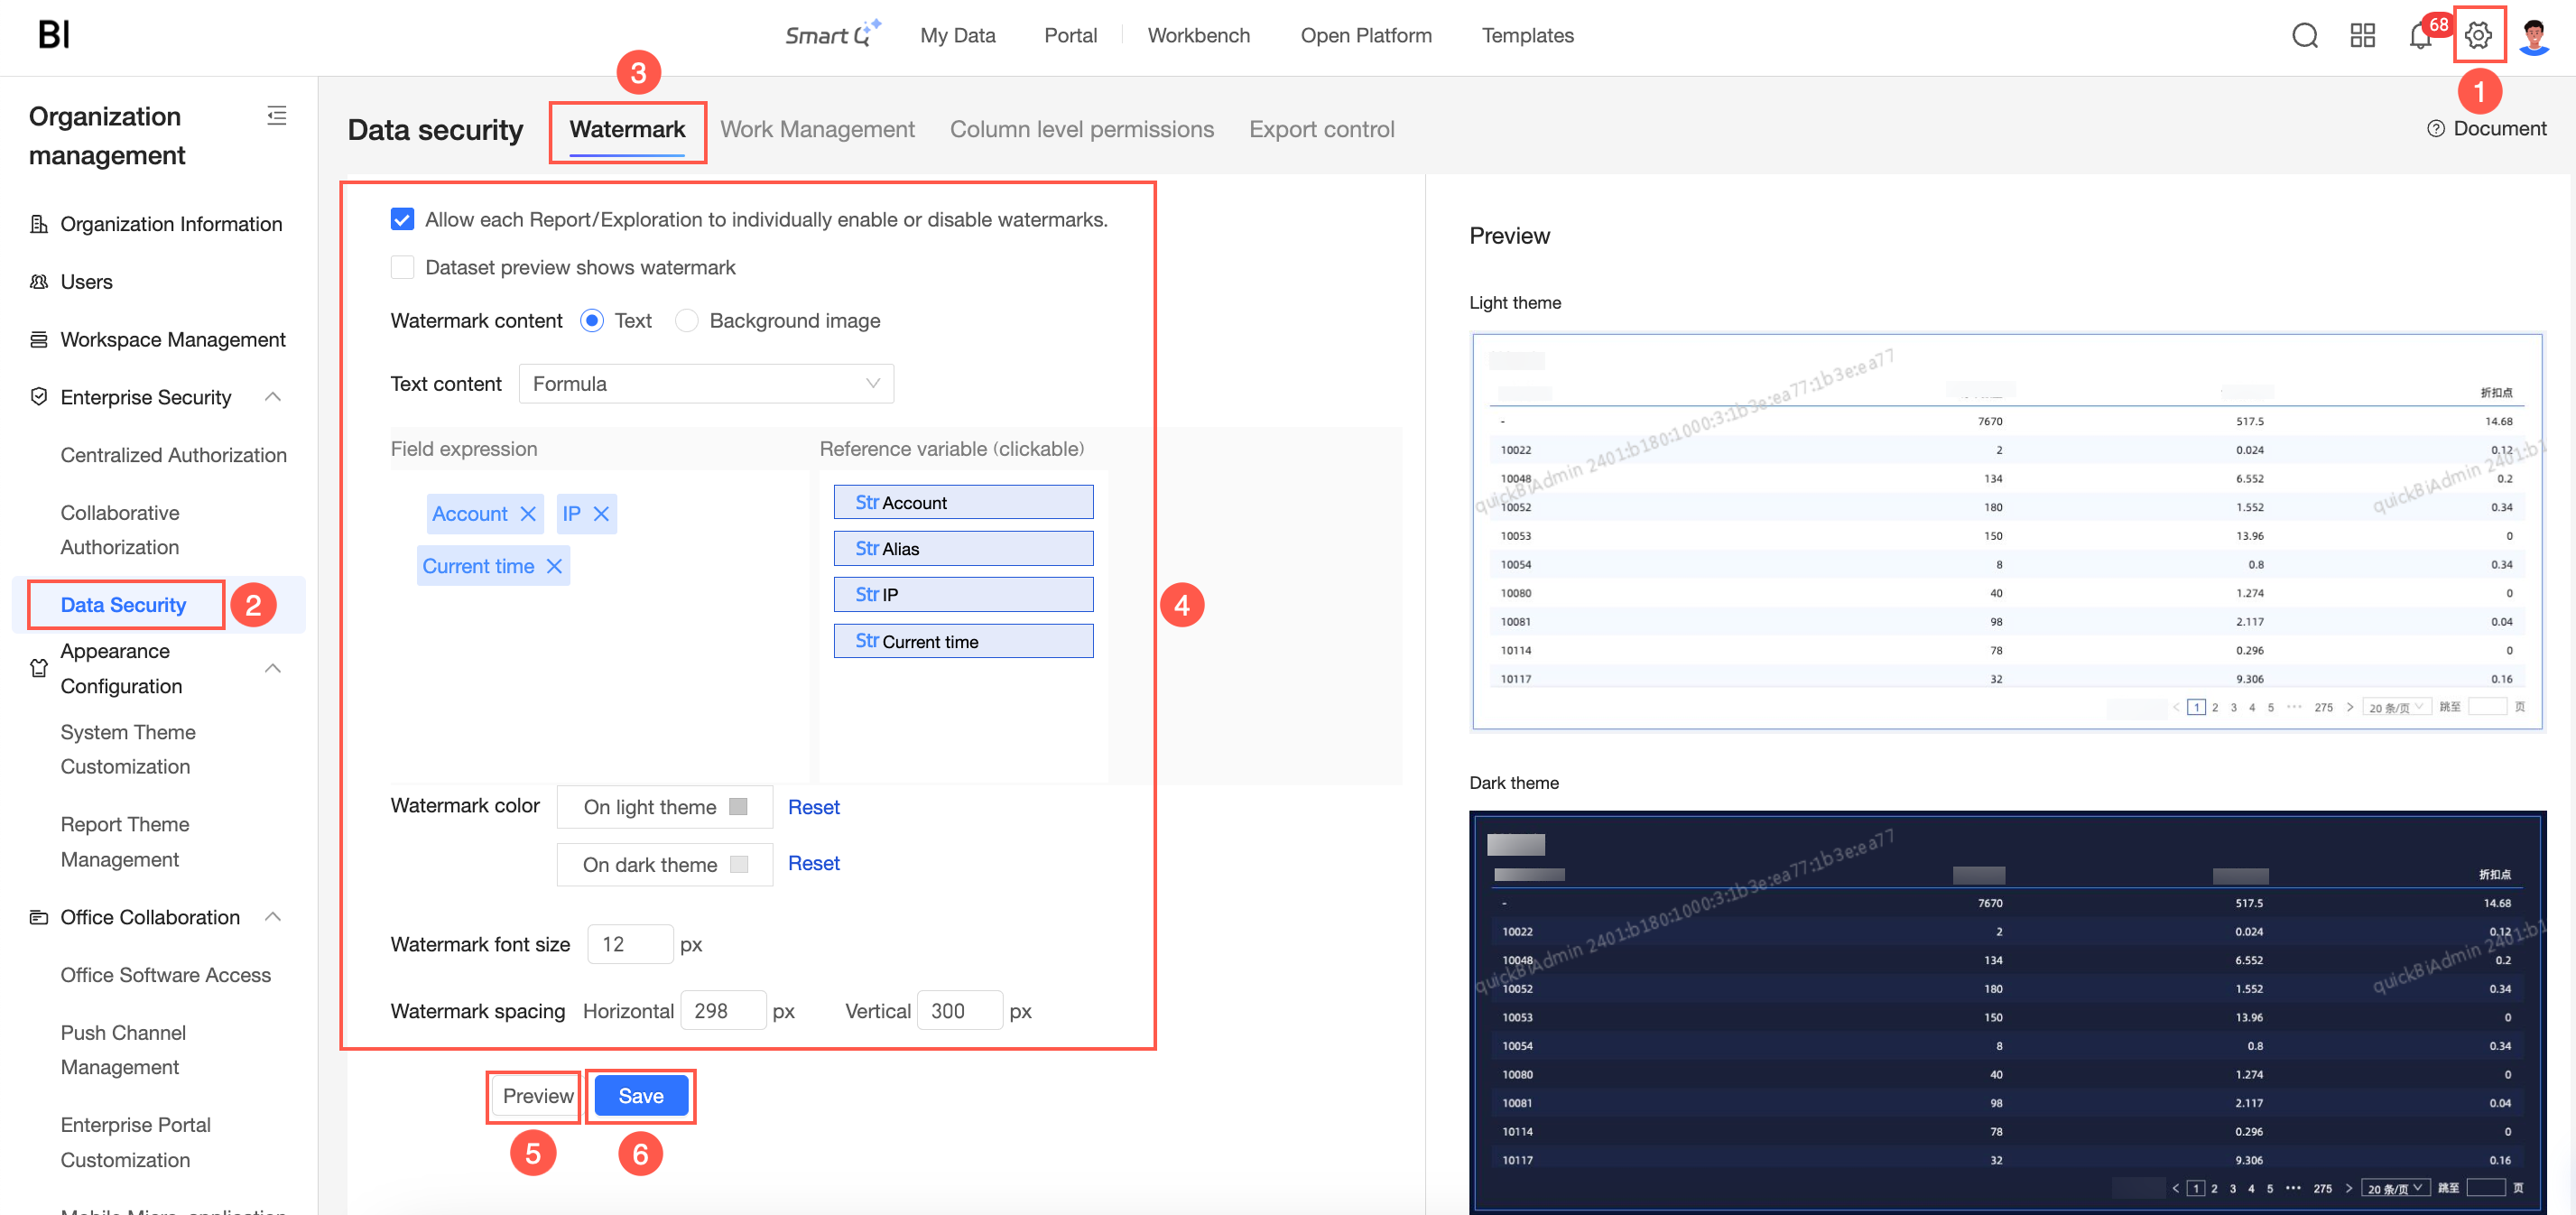The height and width of the screenshot is (1215, 2576).
Task: Click the Save button
Action: tap(641, 1096)
